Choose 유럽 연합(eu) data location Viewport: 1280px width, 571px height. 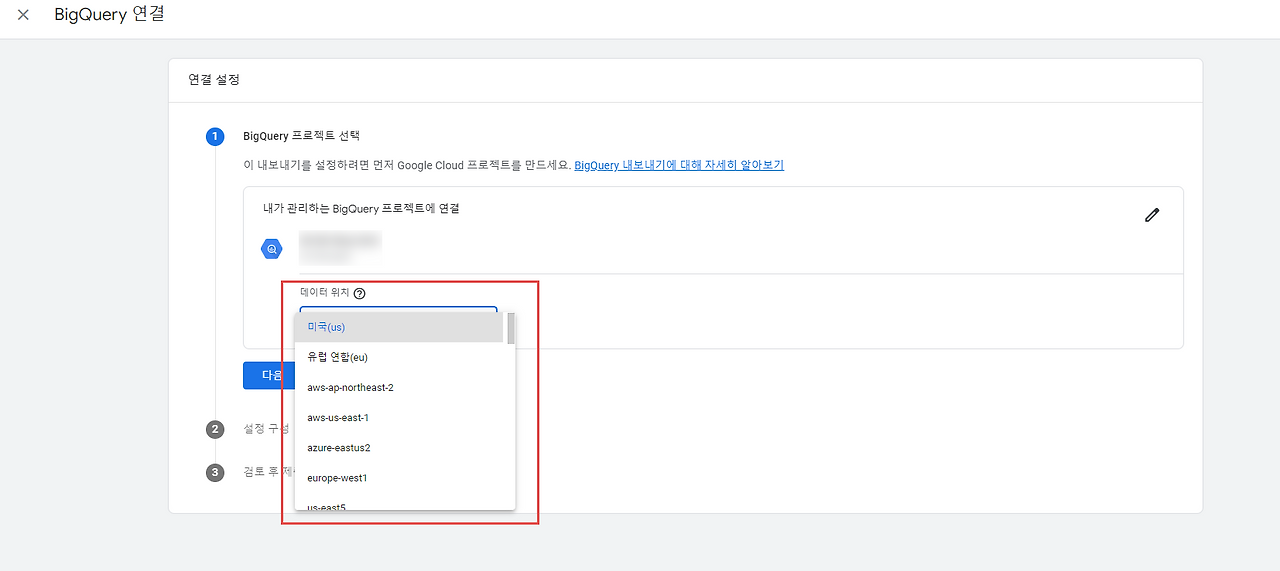click(x=400, y=357)
